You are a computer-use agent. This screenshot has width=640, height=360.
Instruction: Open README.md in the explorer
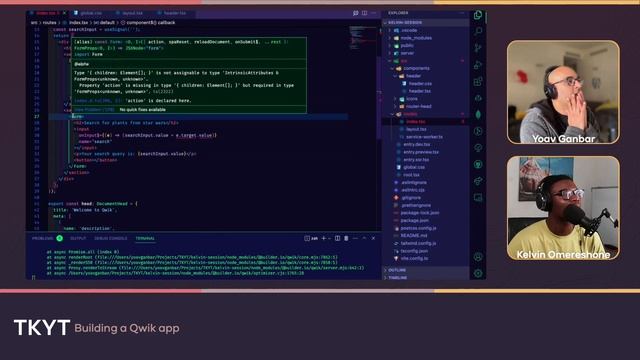(414, 236)
